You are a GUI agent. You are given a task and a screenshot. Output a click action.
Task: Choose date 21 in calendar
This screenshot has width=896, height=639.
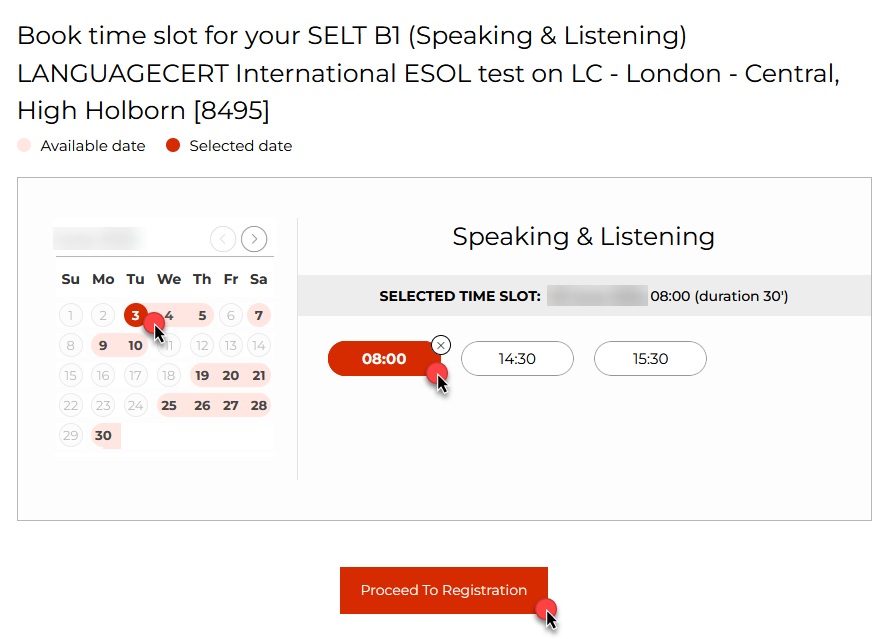point(259,376)
